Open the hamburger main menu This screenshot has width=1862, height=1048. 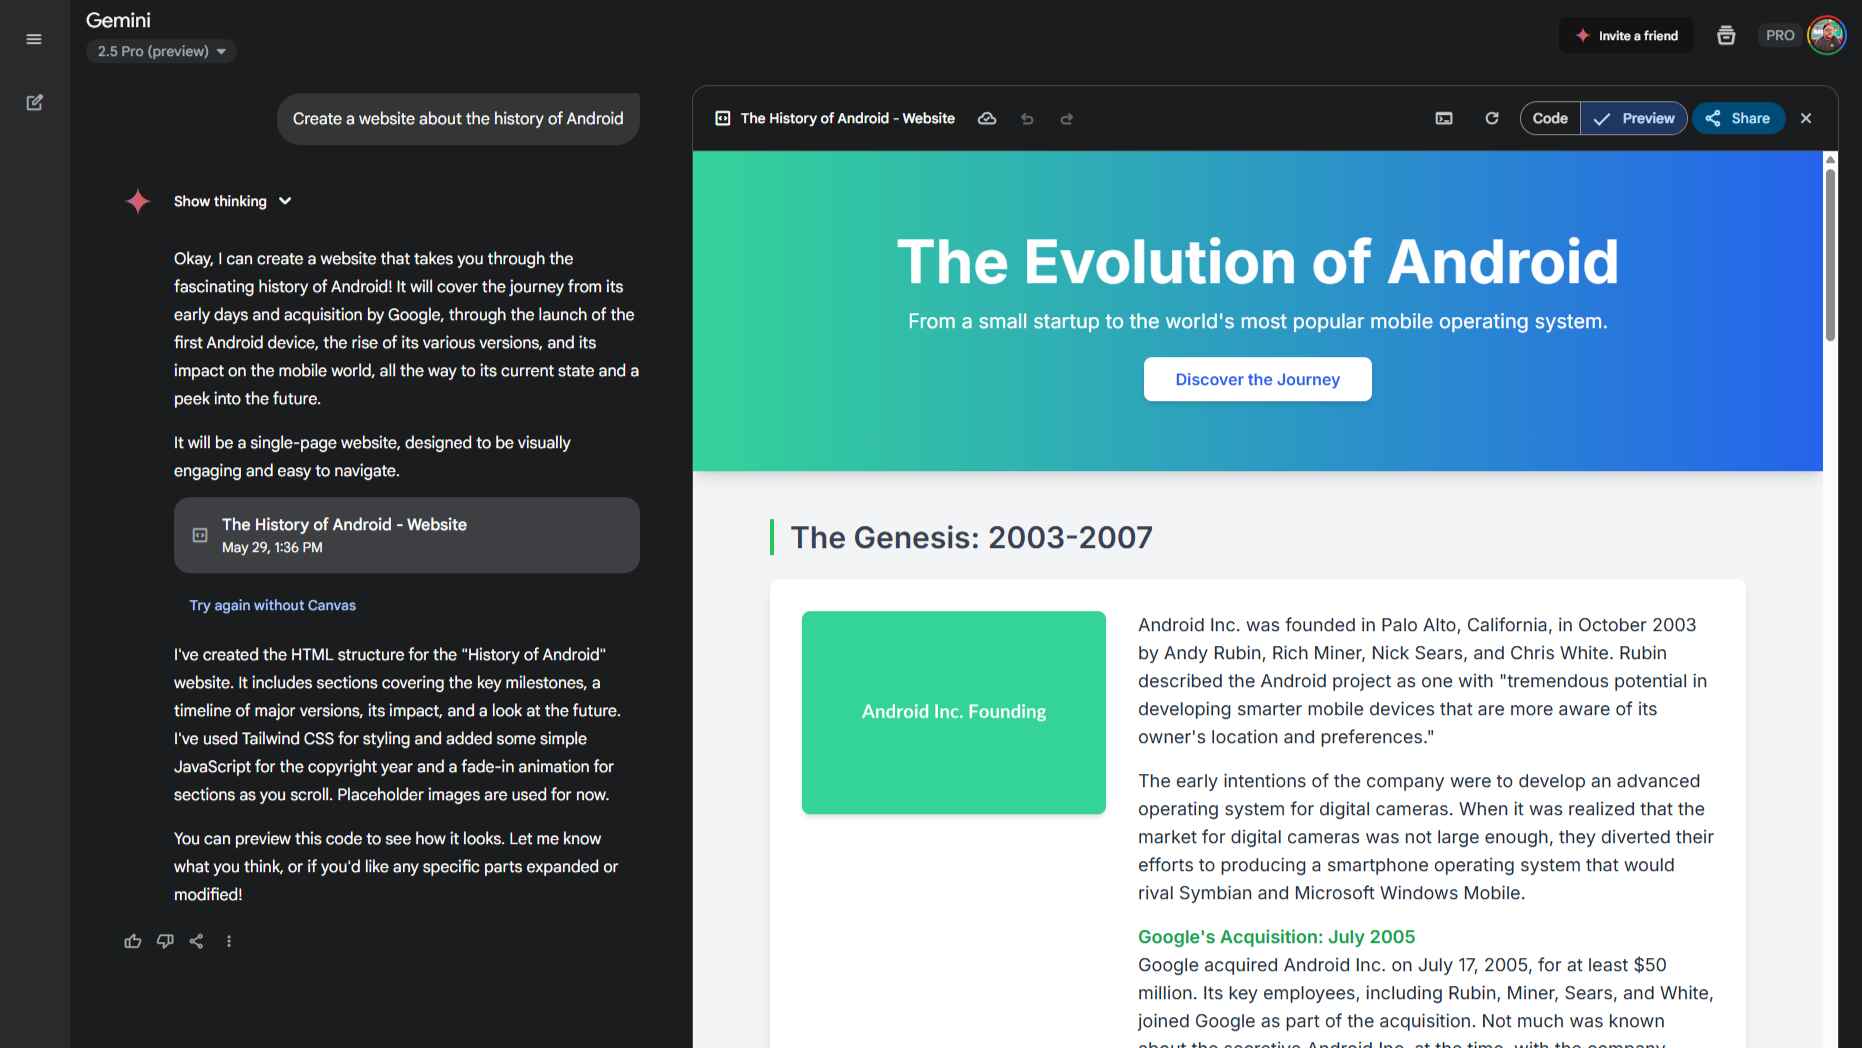(x=34, y=39)
